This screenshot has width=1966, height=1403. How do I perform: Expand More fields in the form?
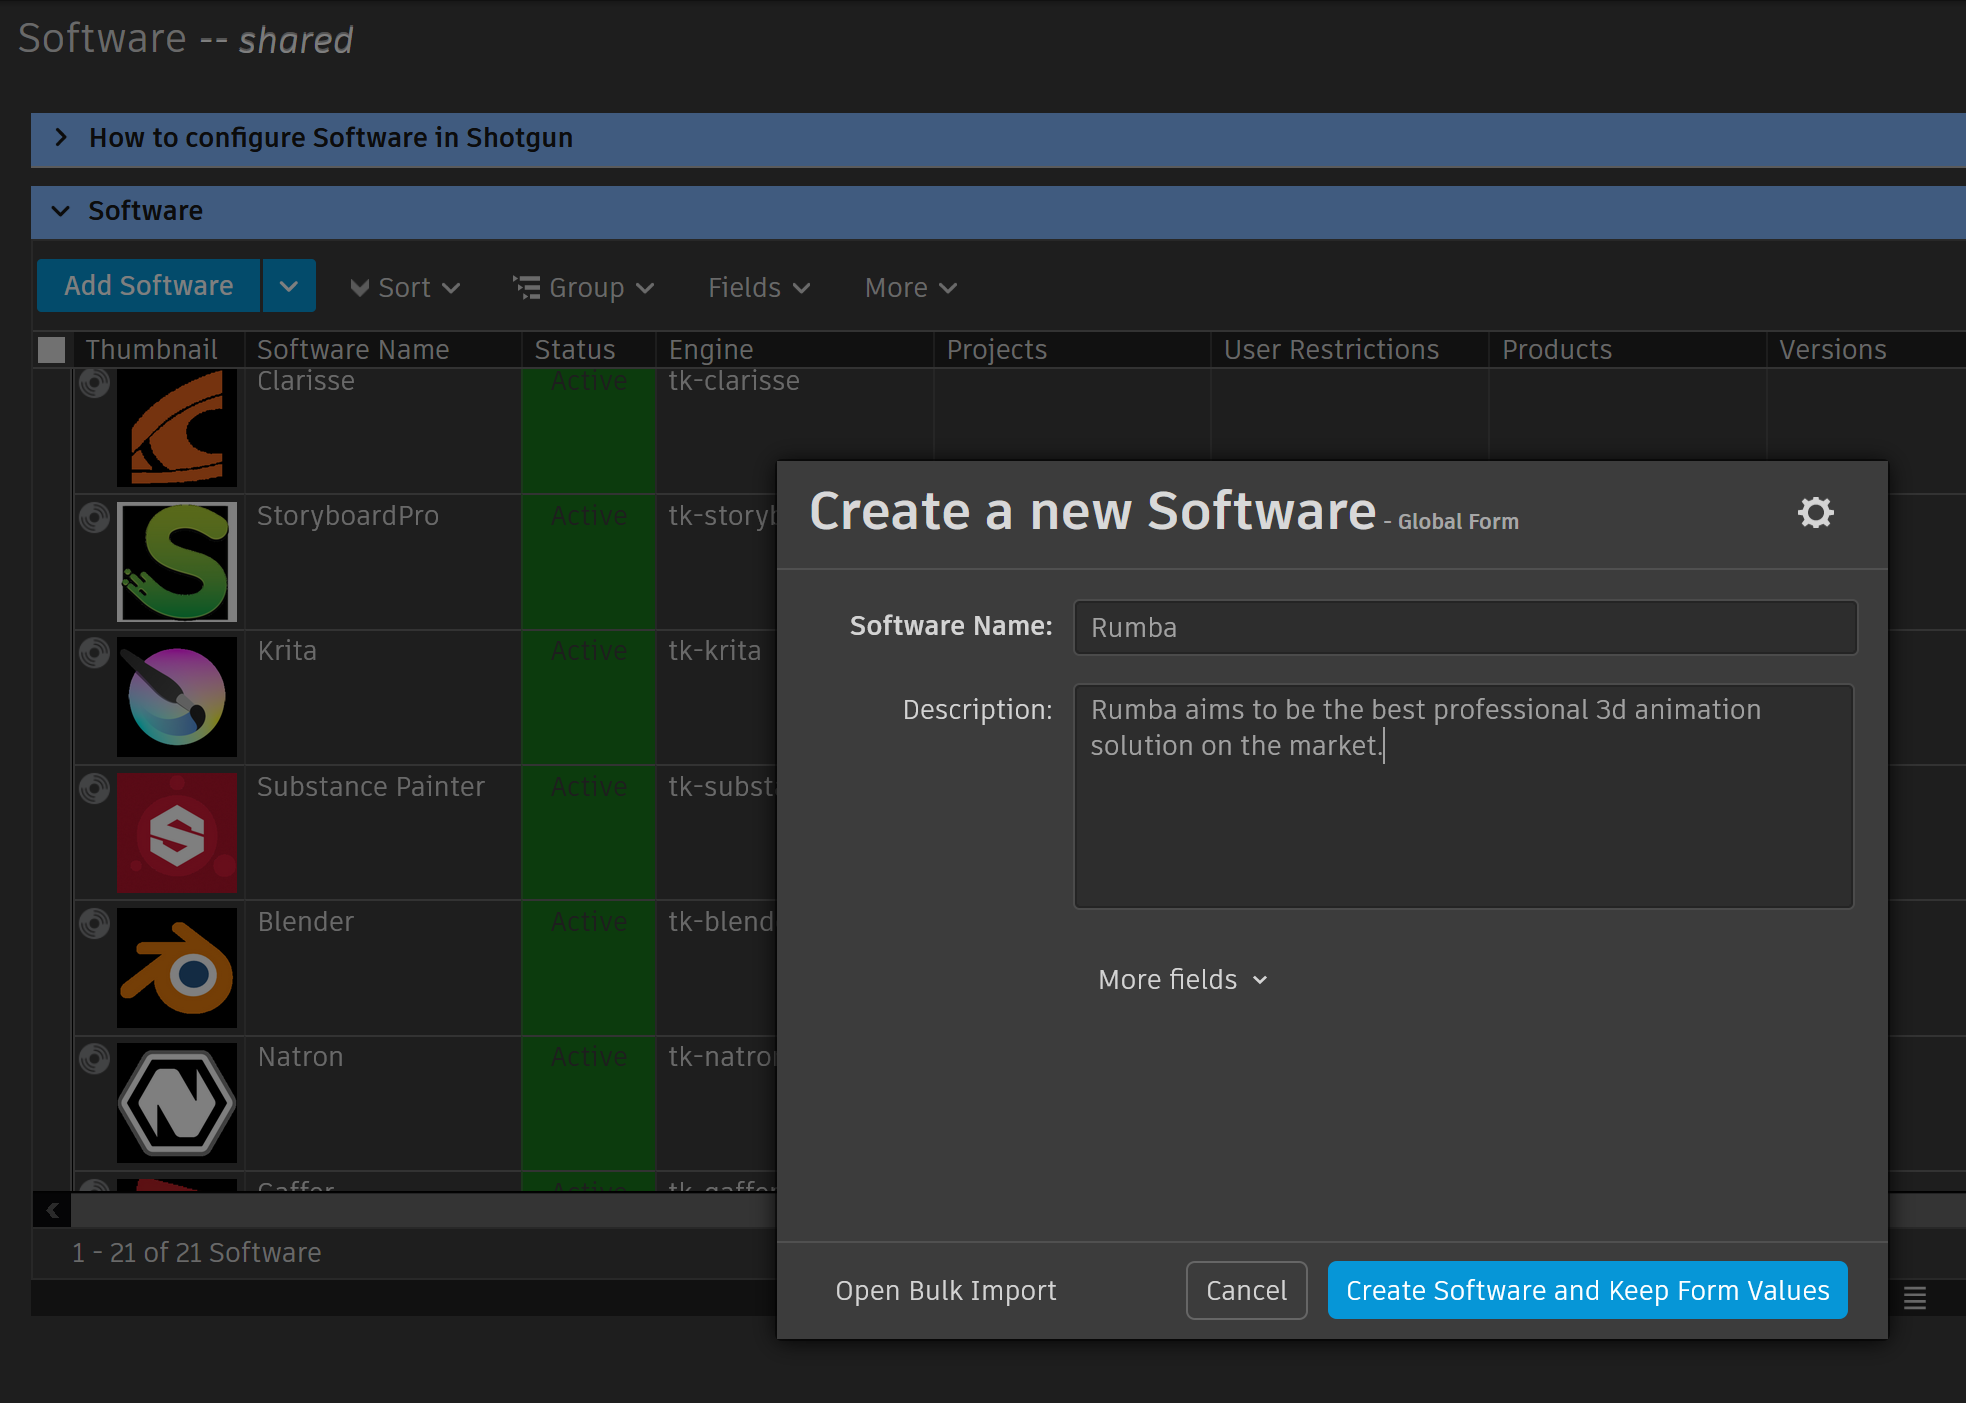tap(1182, 980)
